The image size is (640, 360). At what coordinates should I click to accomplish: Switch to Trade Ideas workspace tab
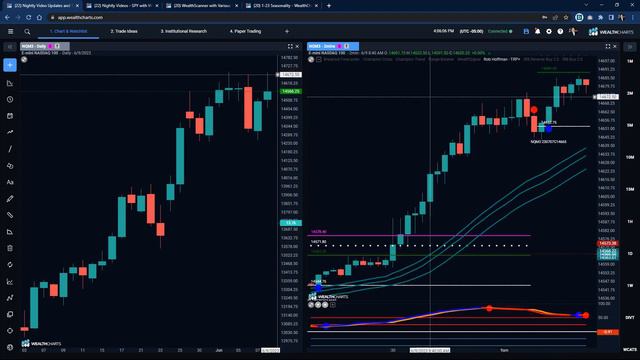pyautogui.click(x=124, y=31)
